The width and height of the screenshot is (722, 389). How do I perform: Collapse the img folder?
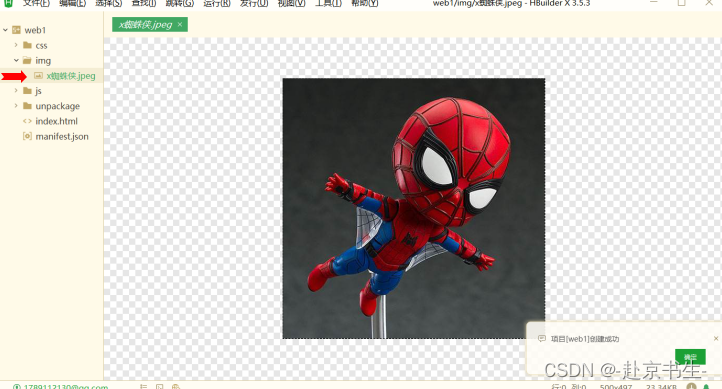[x=16, y=60]
